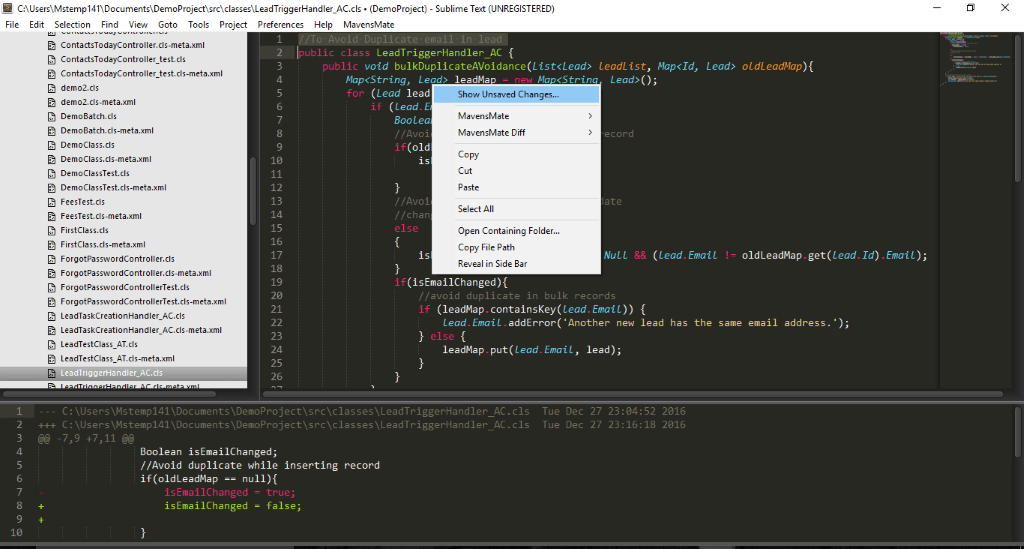
Task: Expand the MavensMate submenu arrow
Action: coord(590,116)
